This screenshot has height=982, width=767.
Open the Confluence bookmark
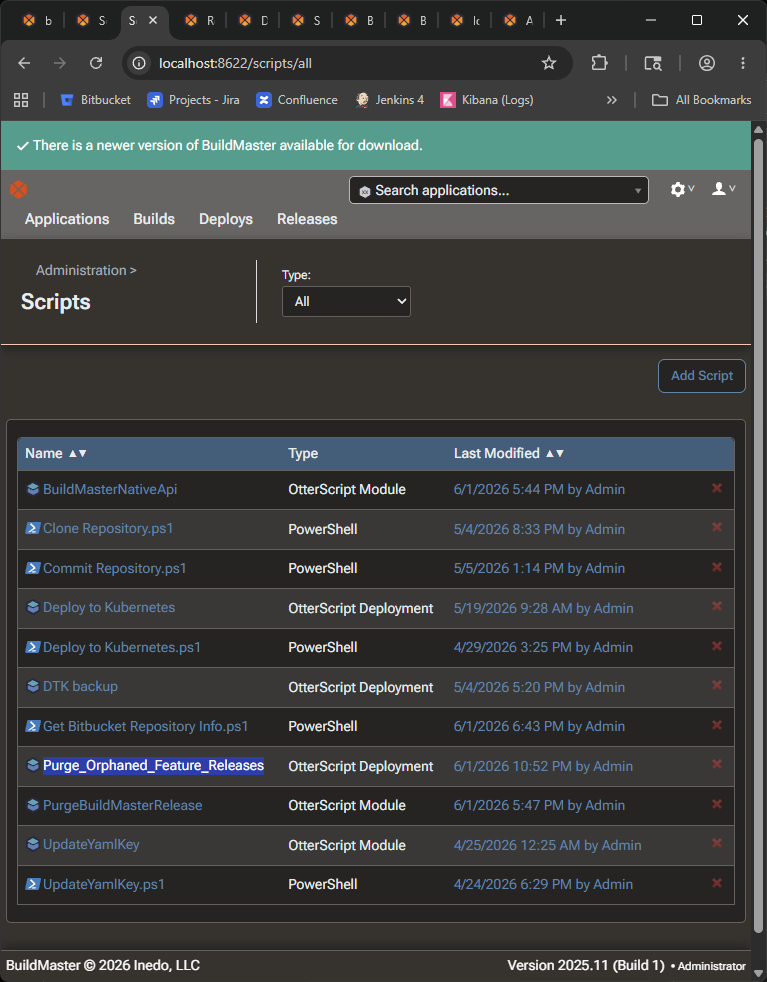click(297, 100)
